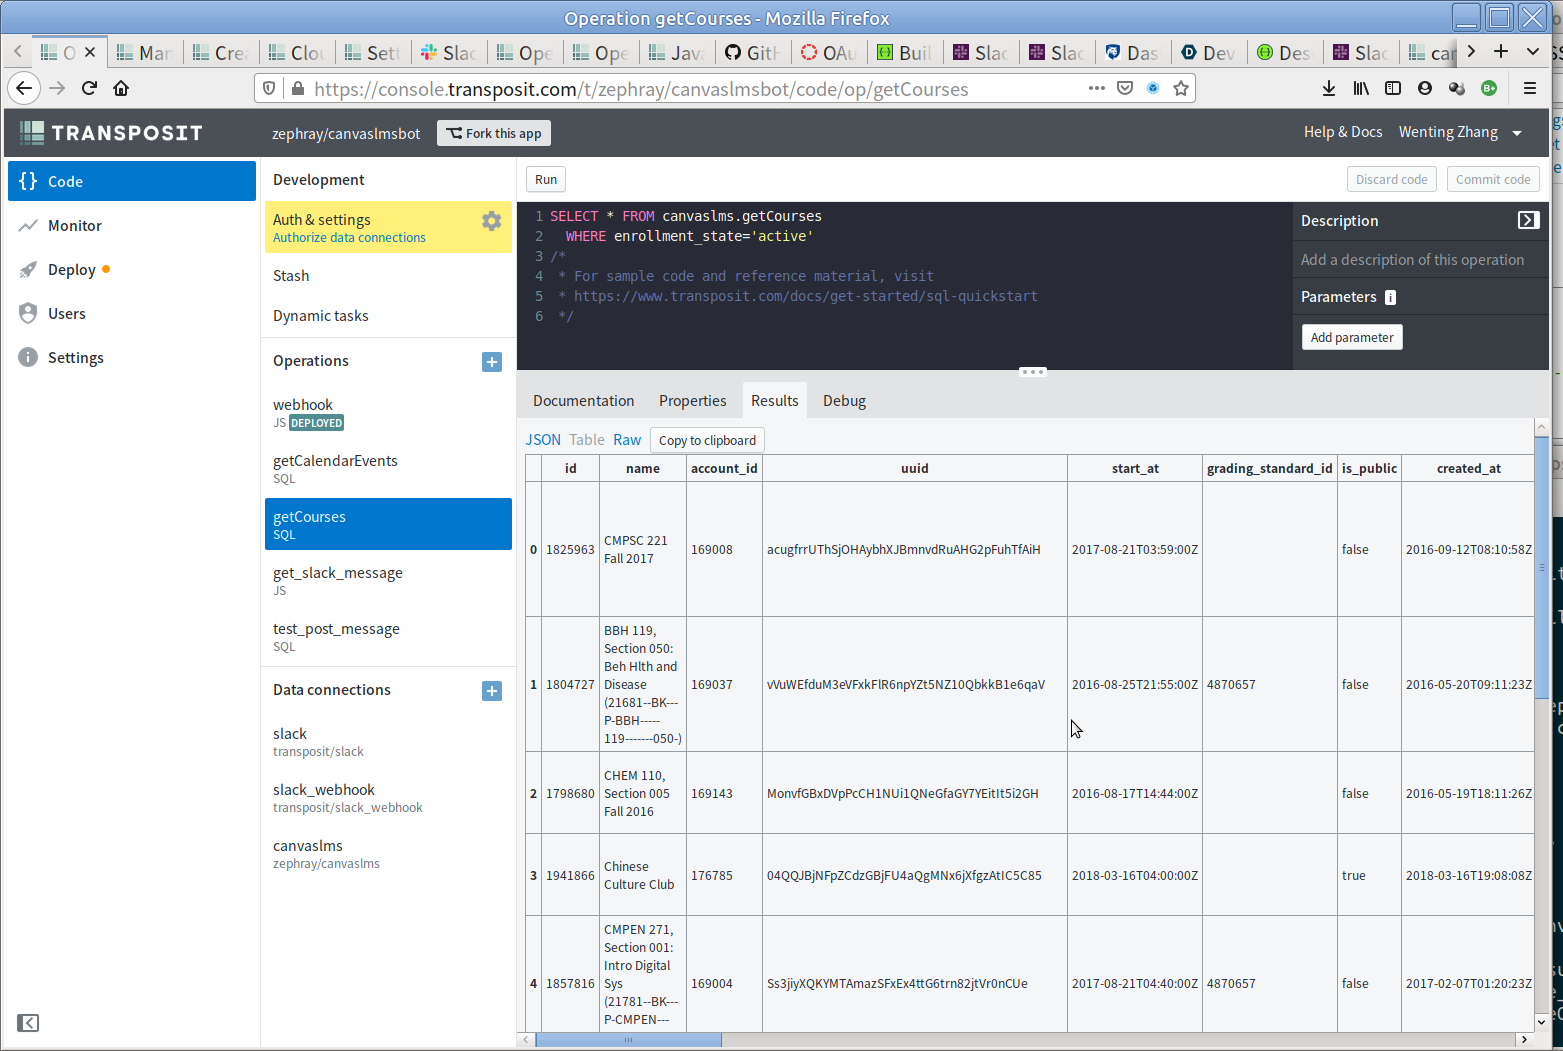Click cell 'Chinese Culture Club'
The height and width of the screenshot is (1051, 1563).
pos(642,875)
